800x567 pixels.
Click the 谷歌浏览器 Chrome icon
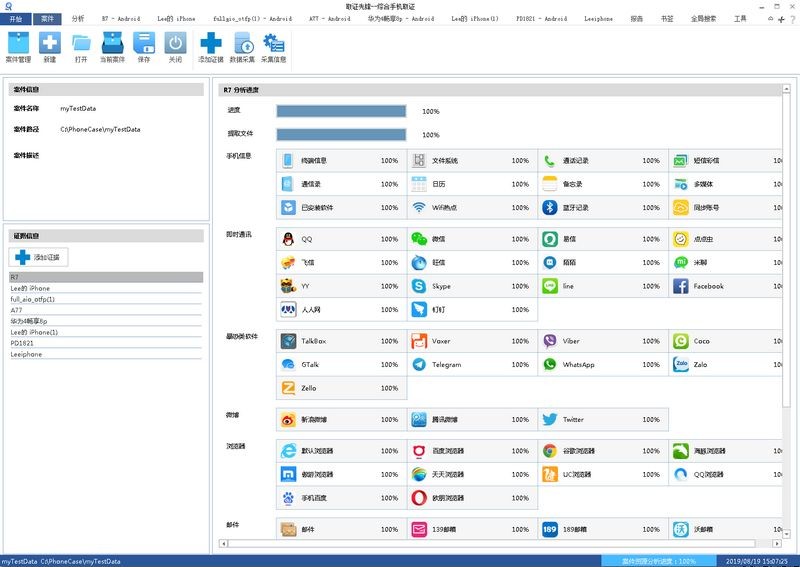point(549,451)
